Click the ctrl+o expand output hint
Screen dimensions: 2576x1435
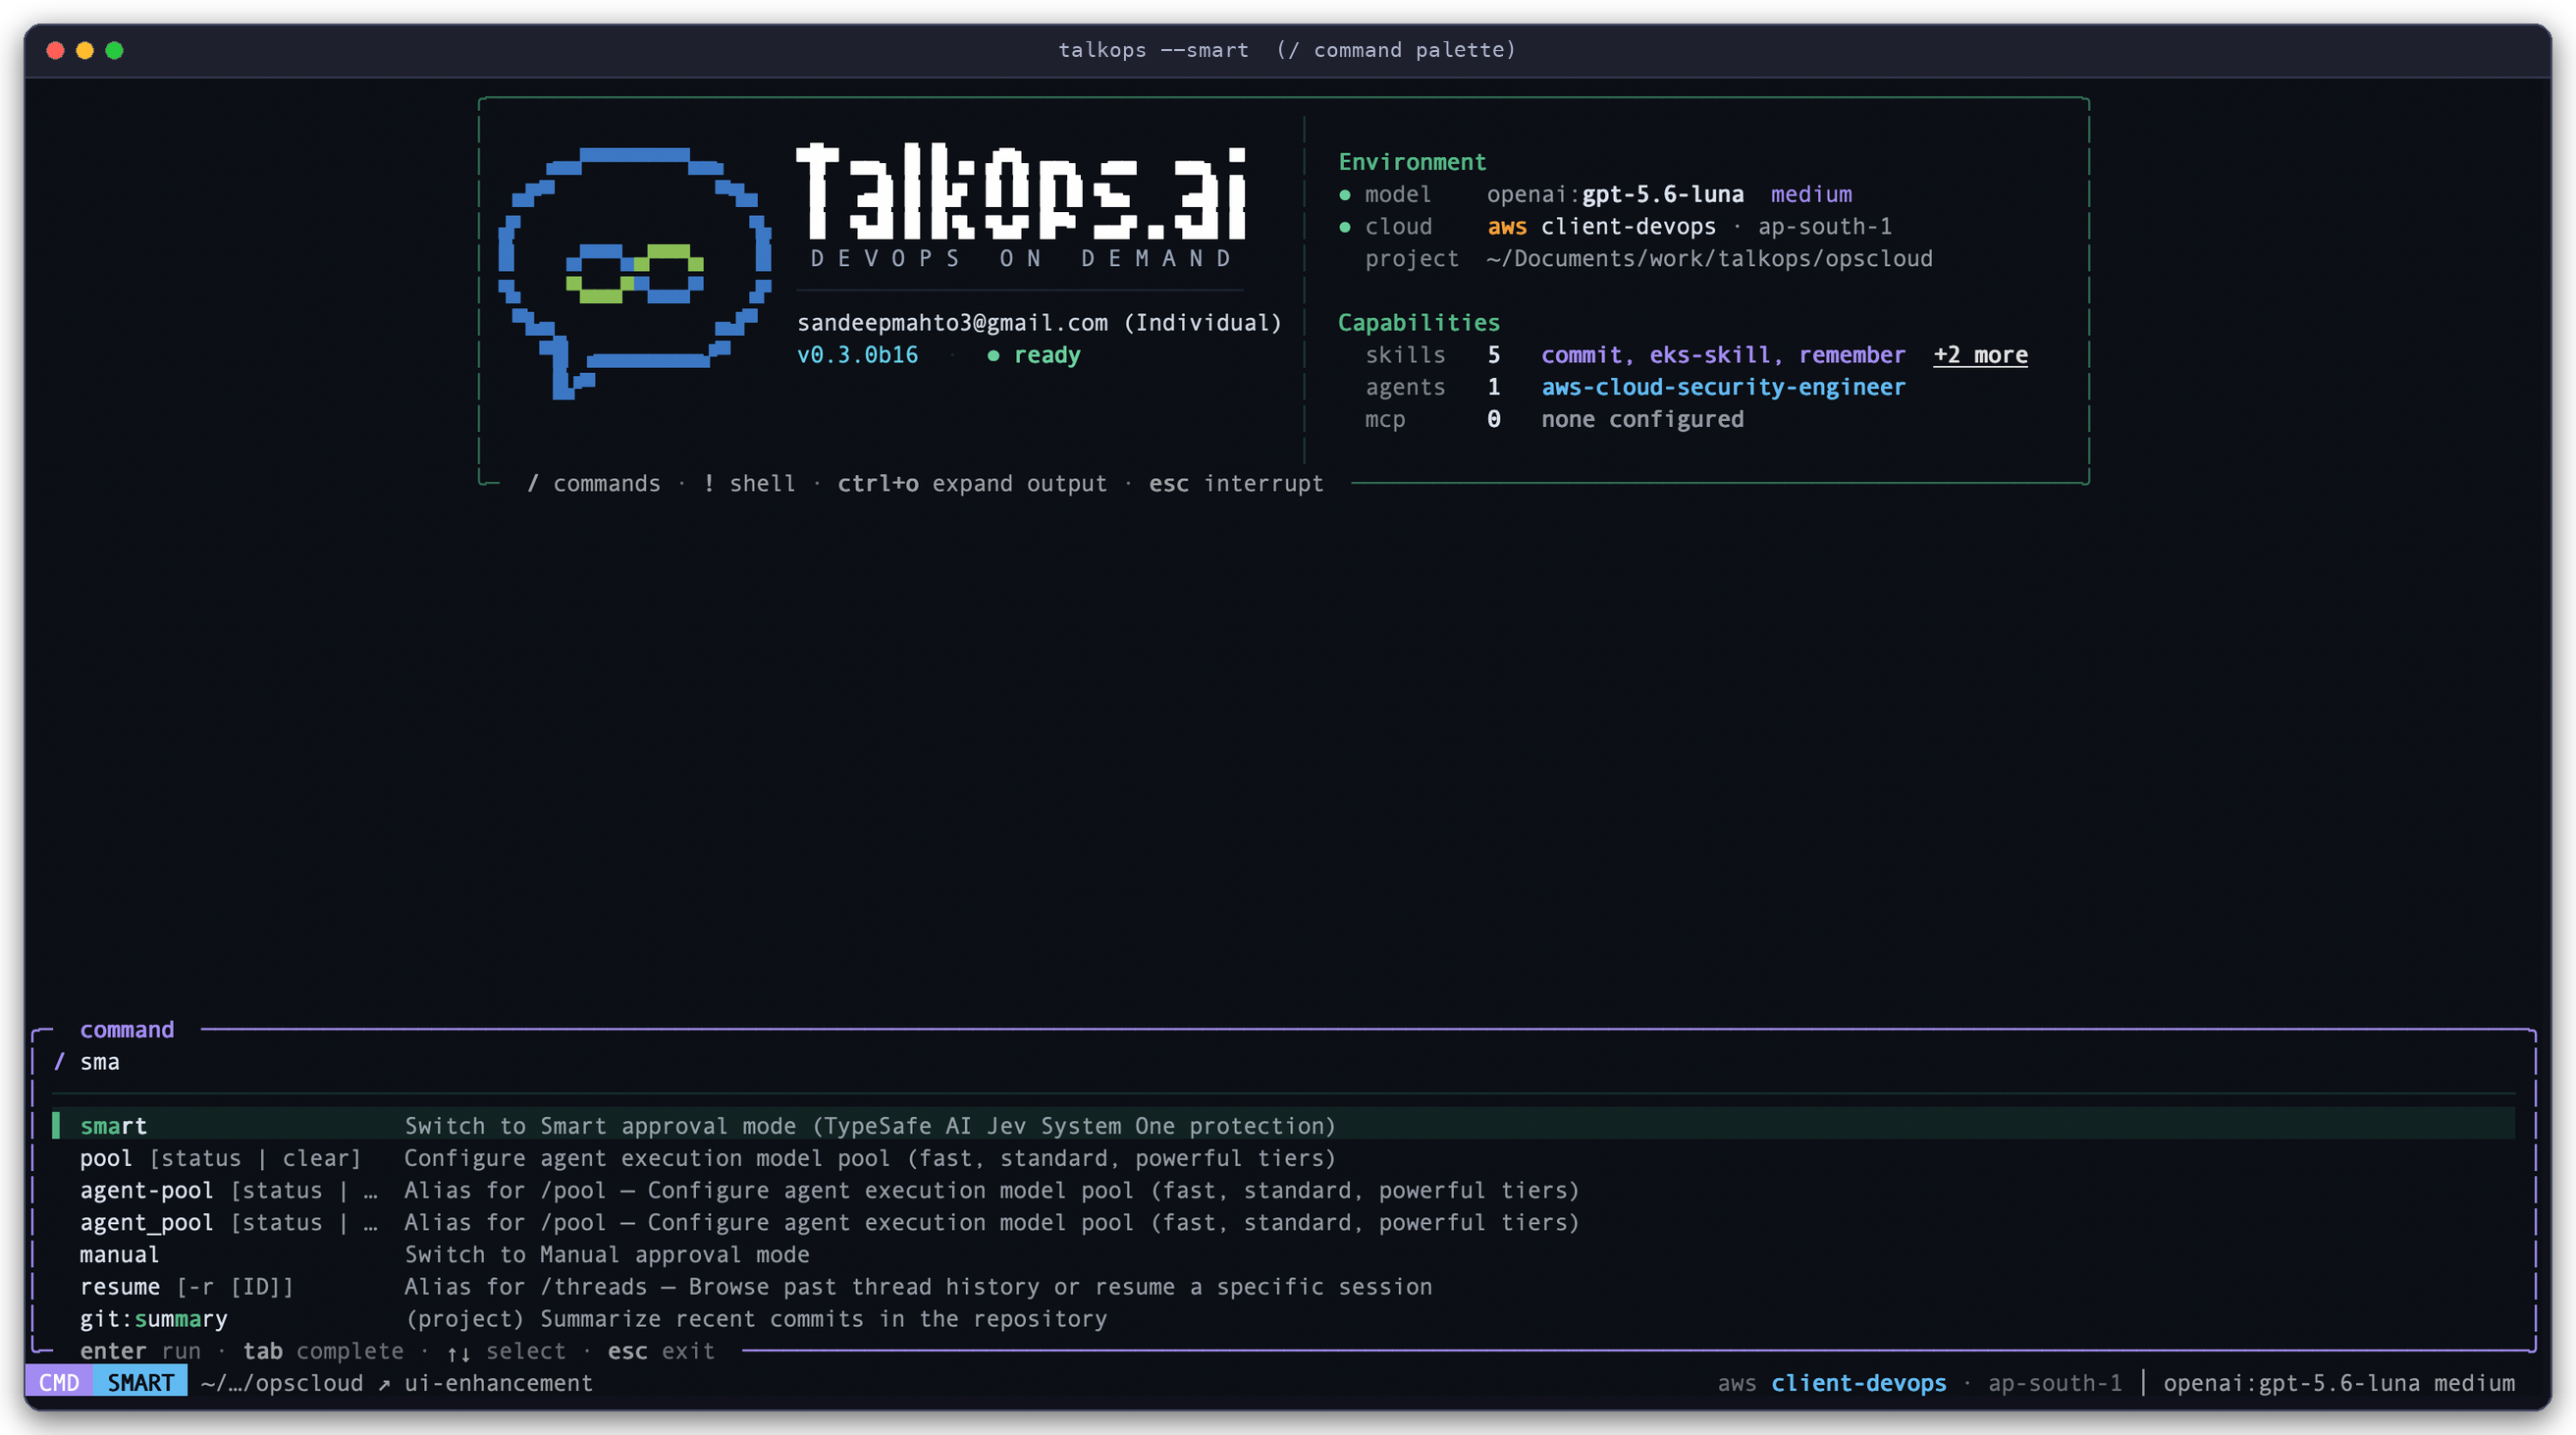point(972,484)
